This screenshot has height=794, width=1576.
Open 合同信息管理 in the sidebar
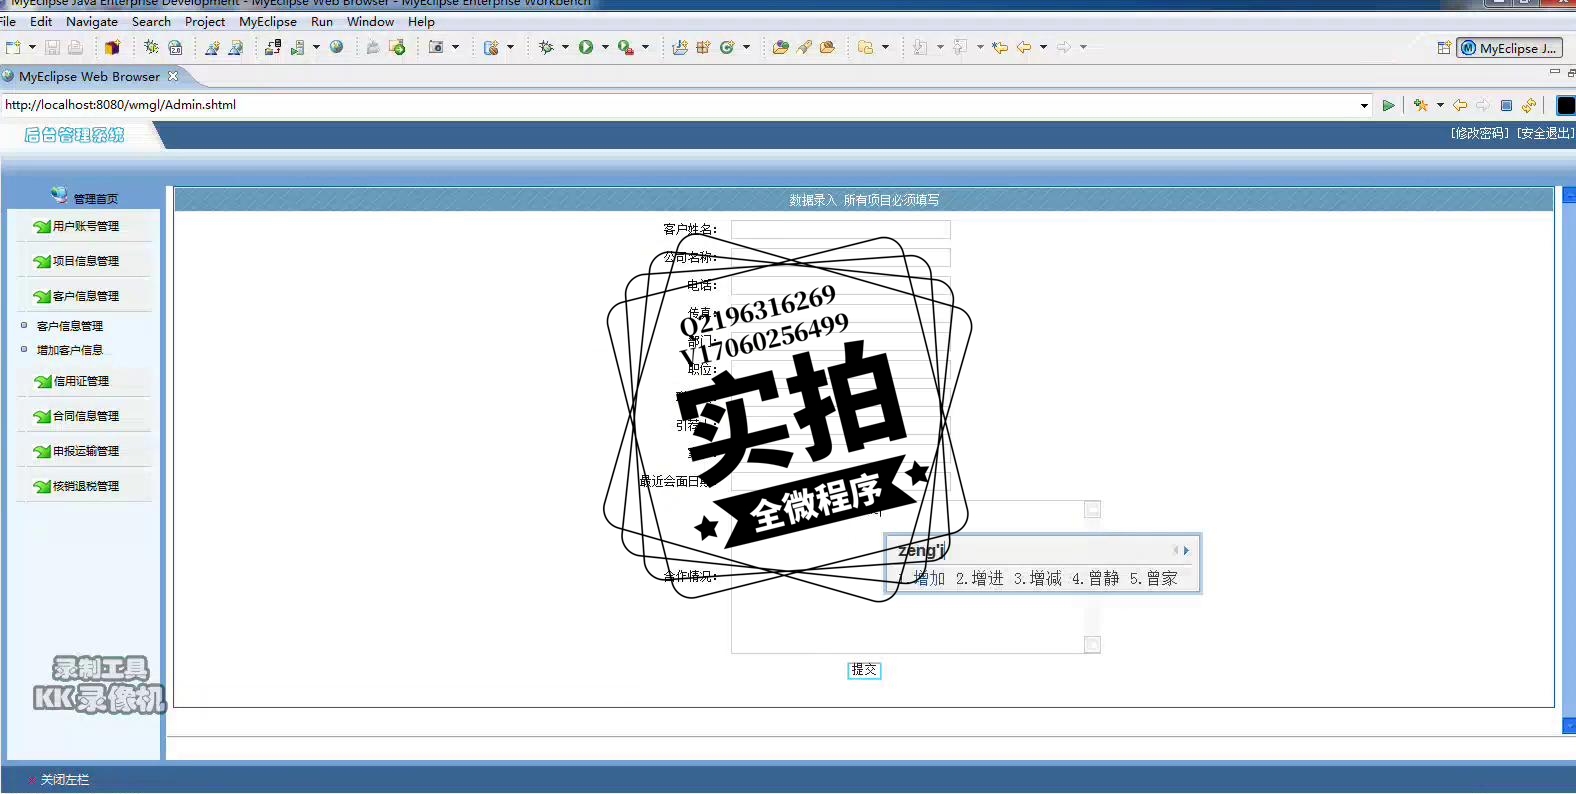(85, 416)
